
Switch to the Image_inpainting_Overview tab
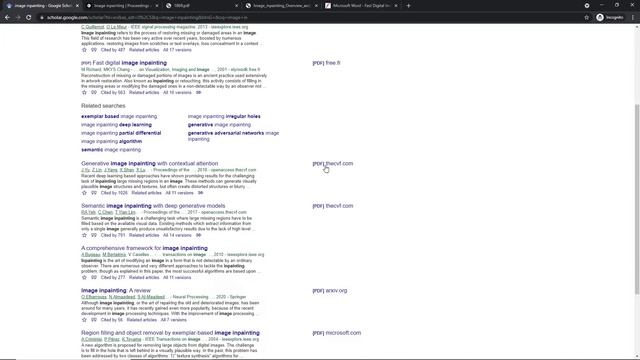click(x=281, y=6)
